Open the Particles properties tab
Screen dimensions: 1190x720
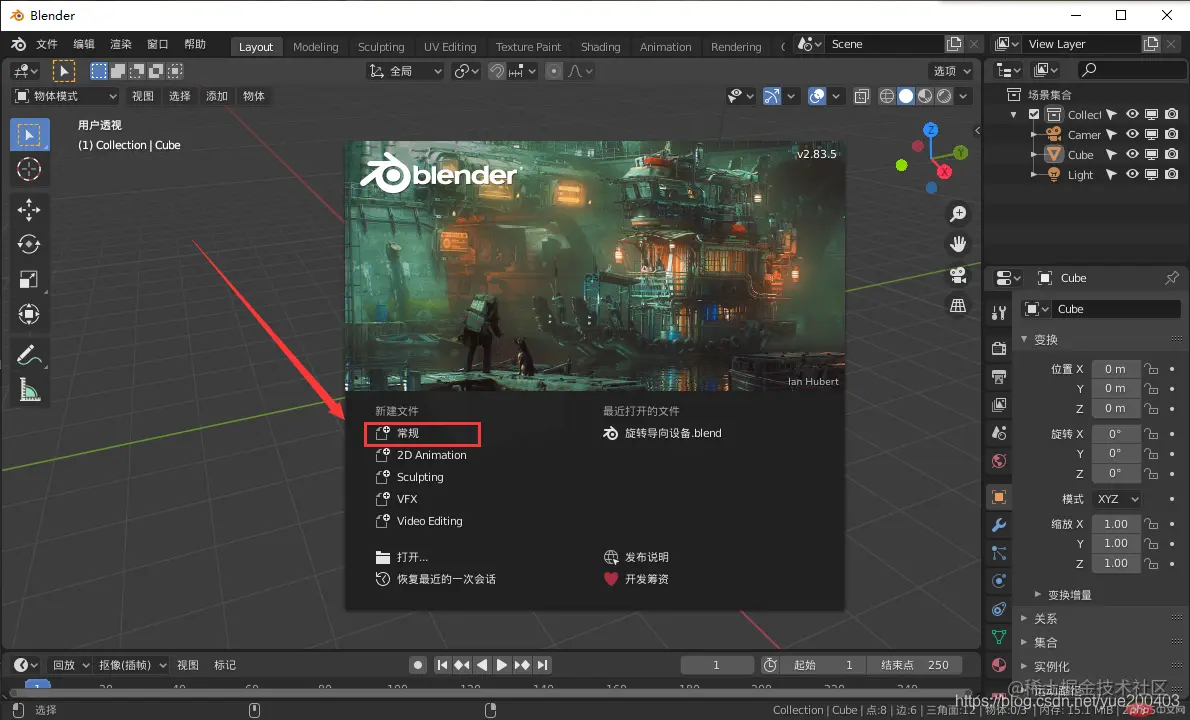click(x=999, y=553)
